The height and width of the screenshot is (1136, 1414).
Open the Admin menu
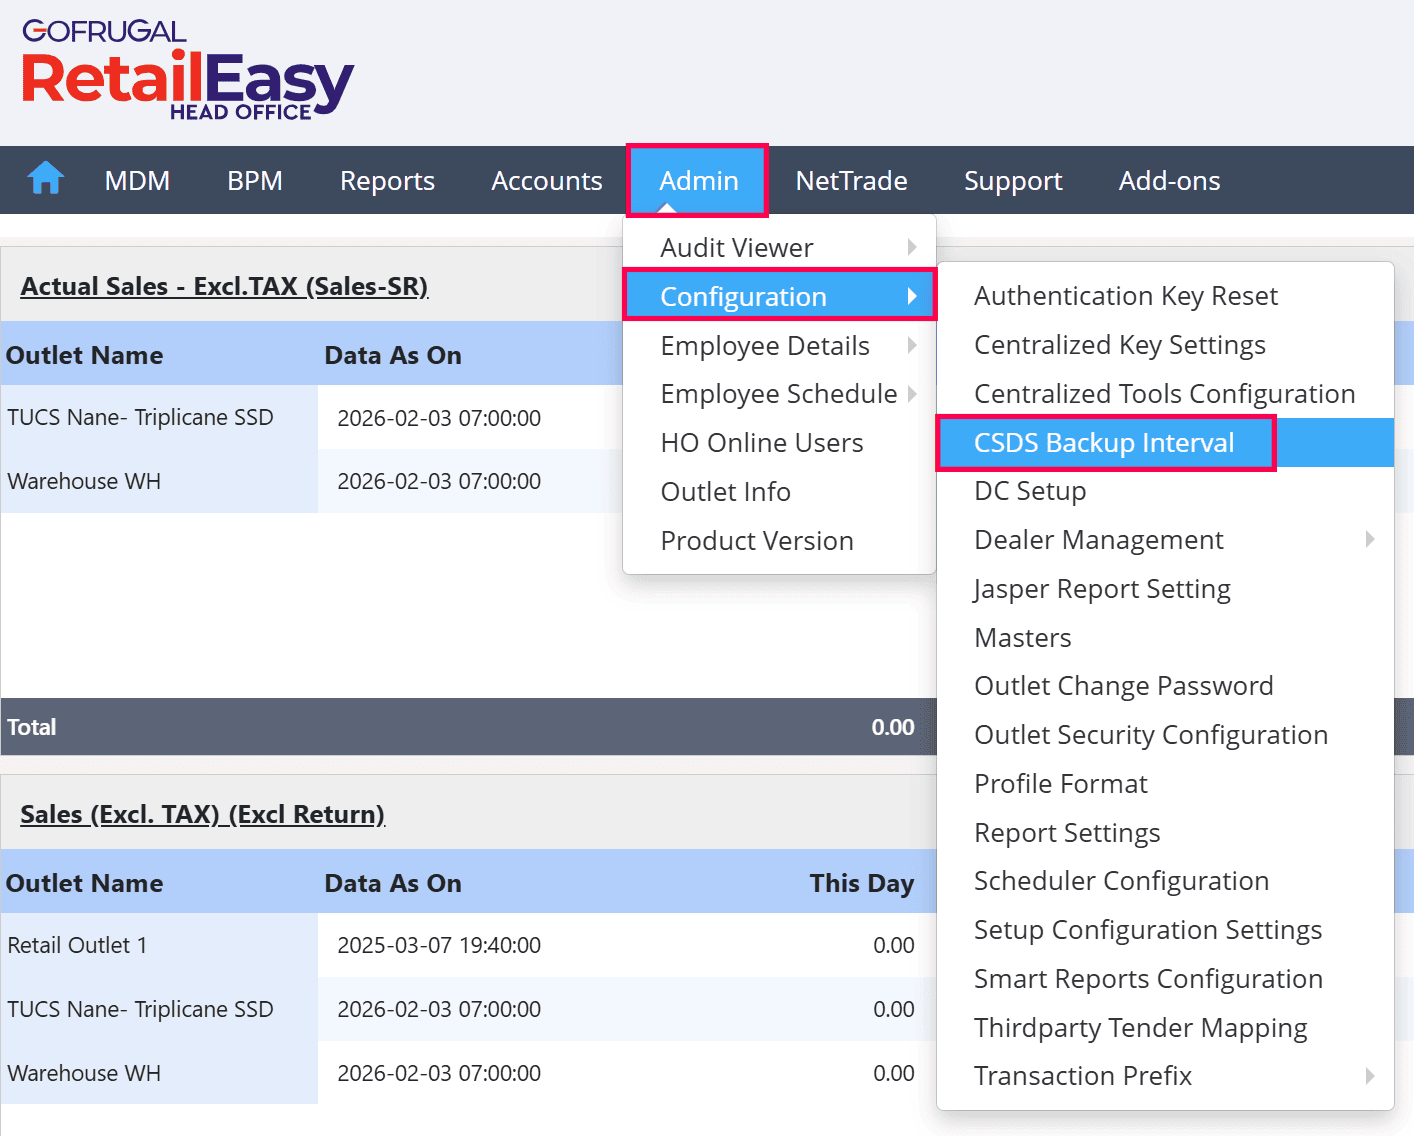coord(698,180)
